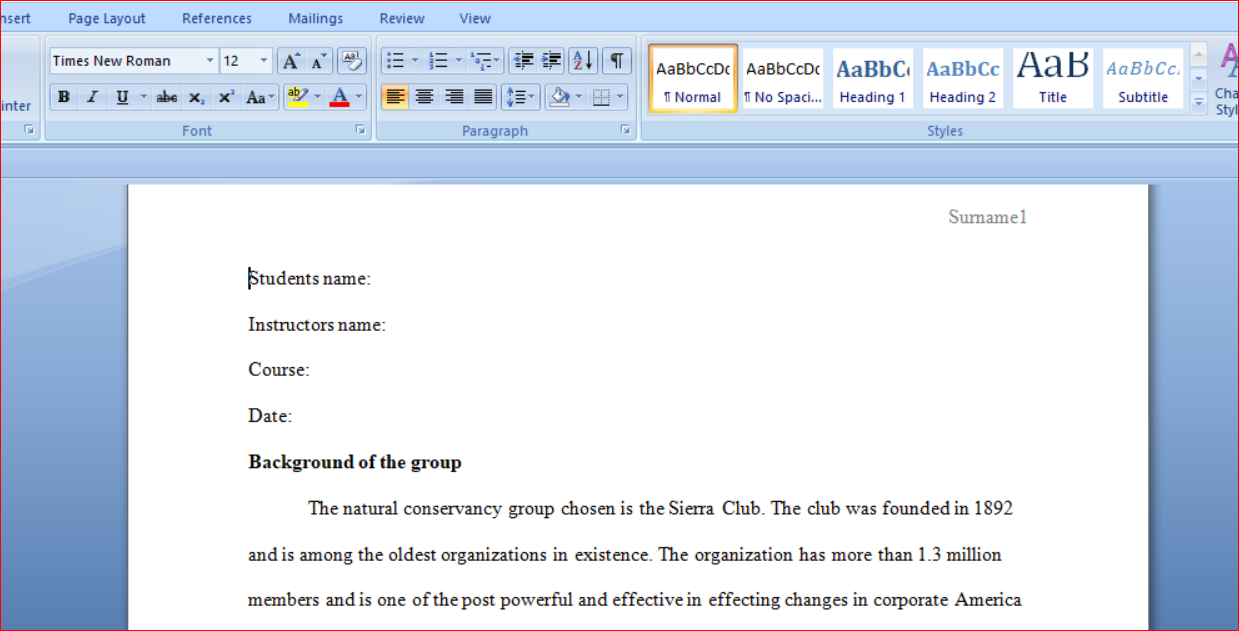Toggle Show/Hide paragraph marks
This screenshot has height=631, width=1239.
[x=617, y=61]
